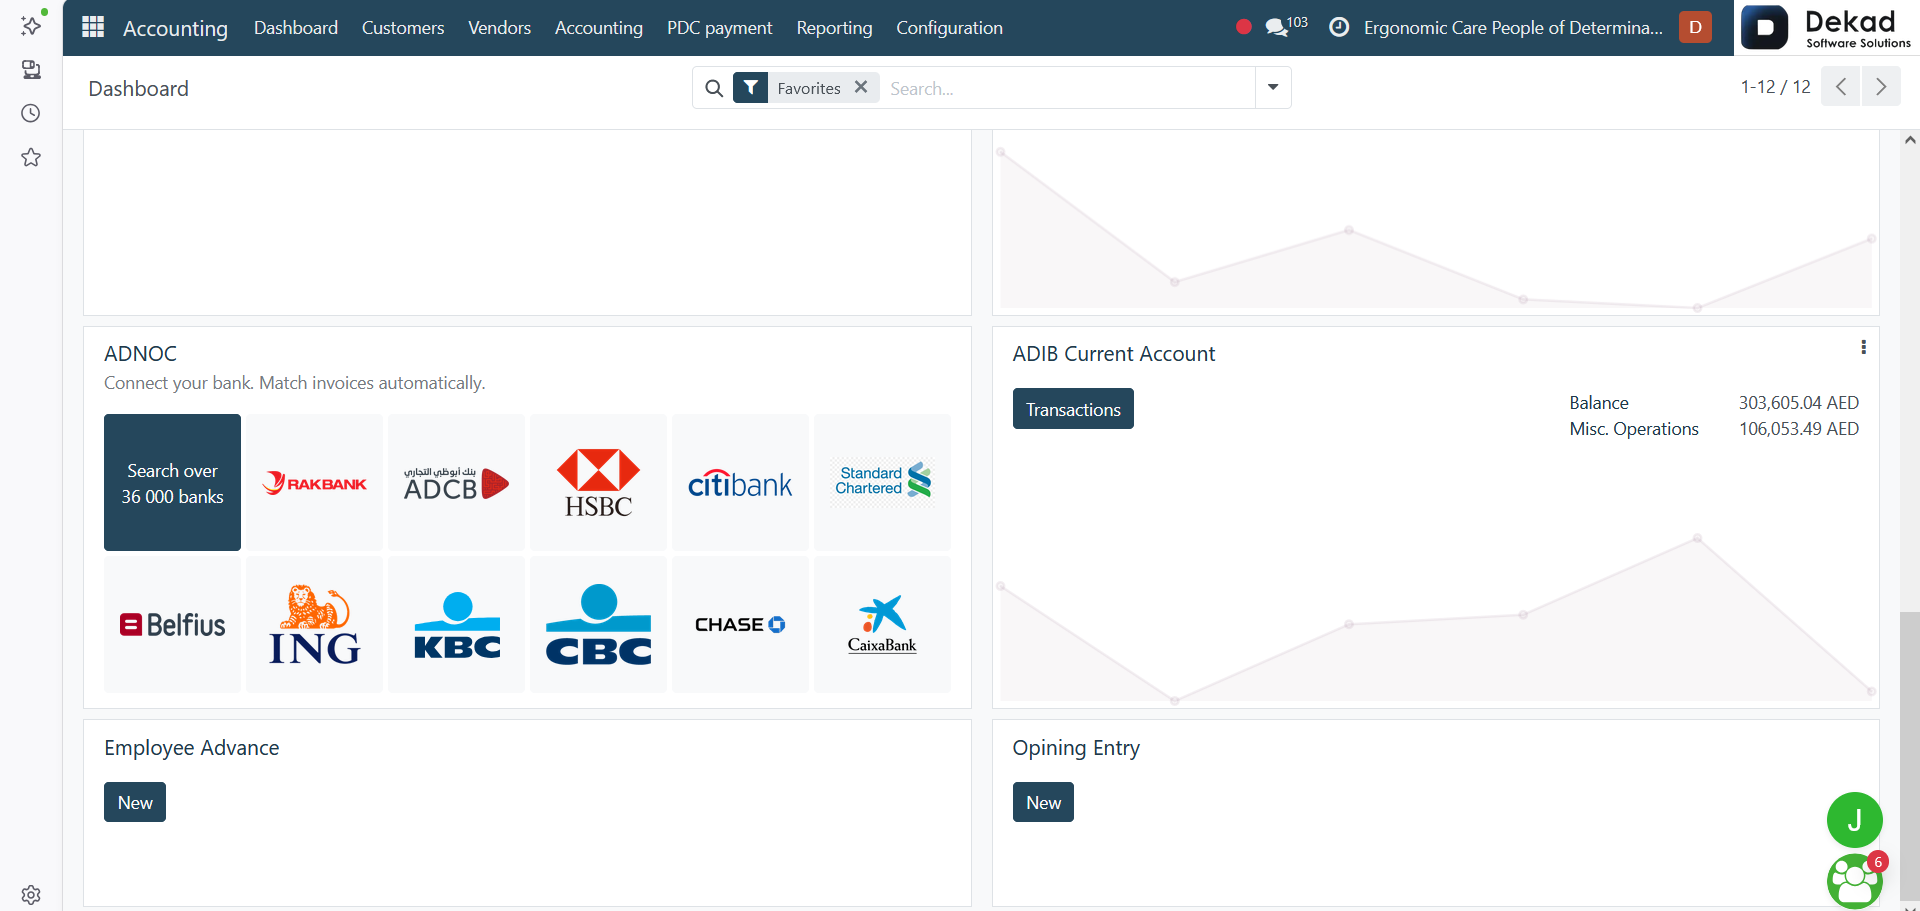Image resolution: width=1920 pixels, height=911 pixels.
Task: Click the Accounting app title
Action: pos(175,28)
